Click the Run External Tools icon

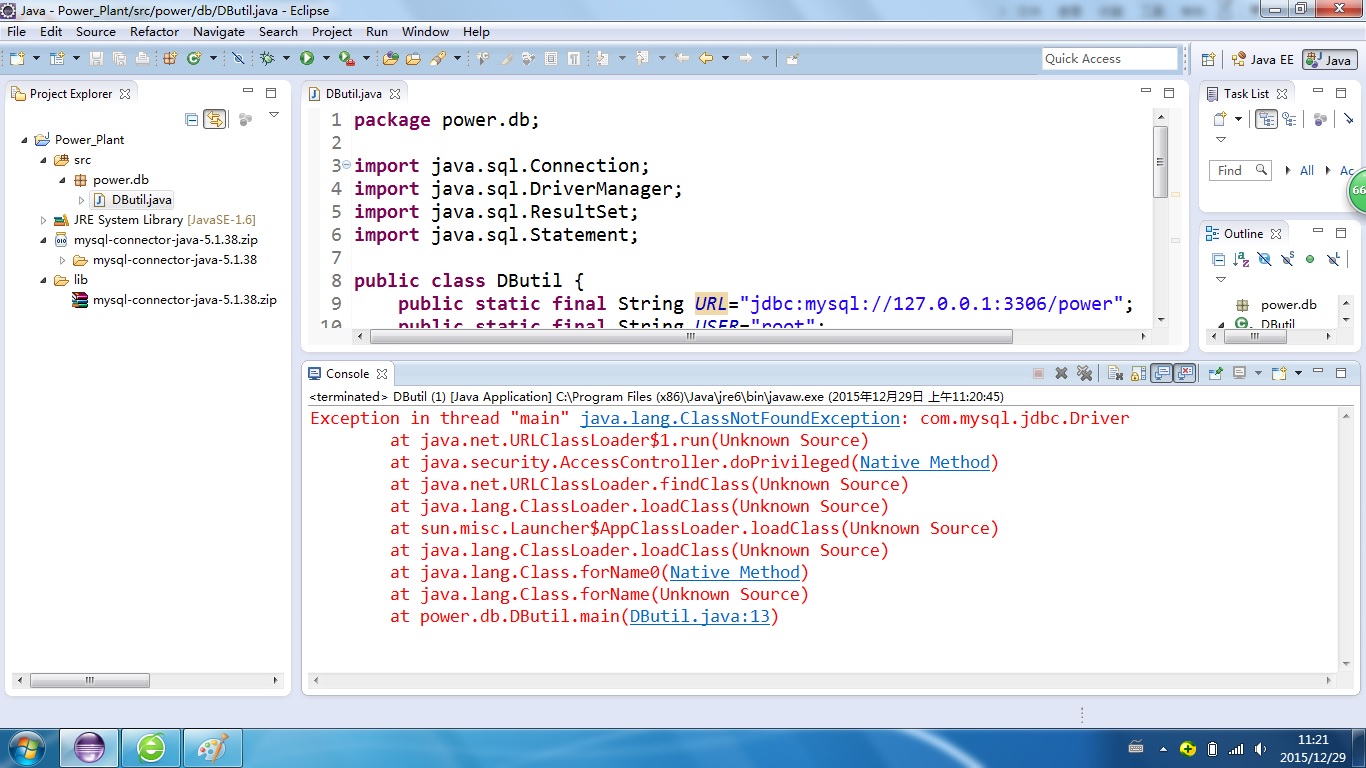click(x=346, y=58)
